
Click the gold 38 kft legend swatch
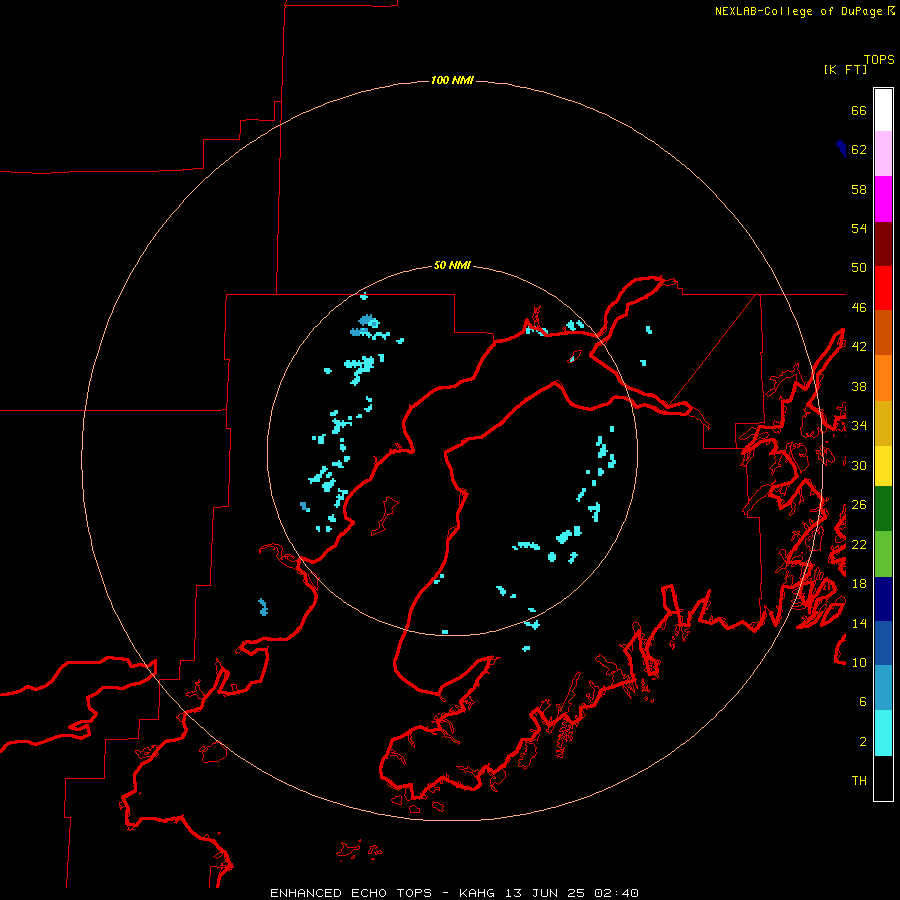click(x=883, y=423)
